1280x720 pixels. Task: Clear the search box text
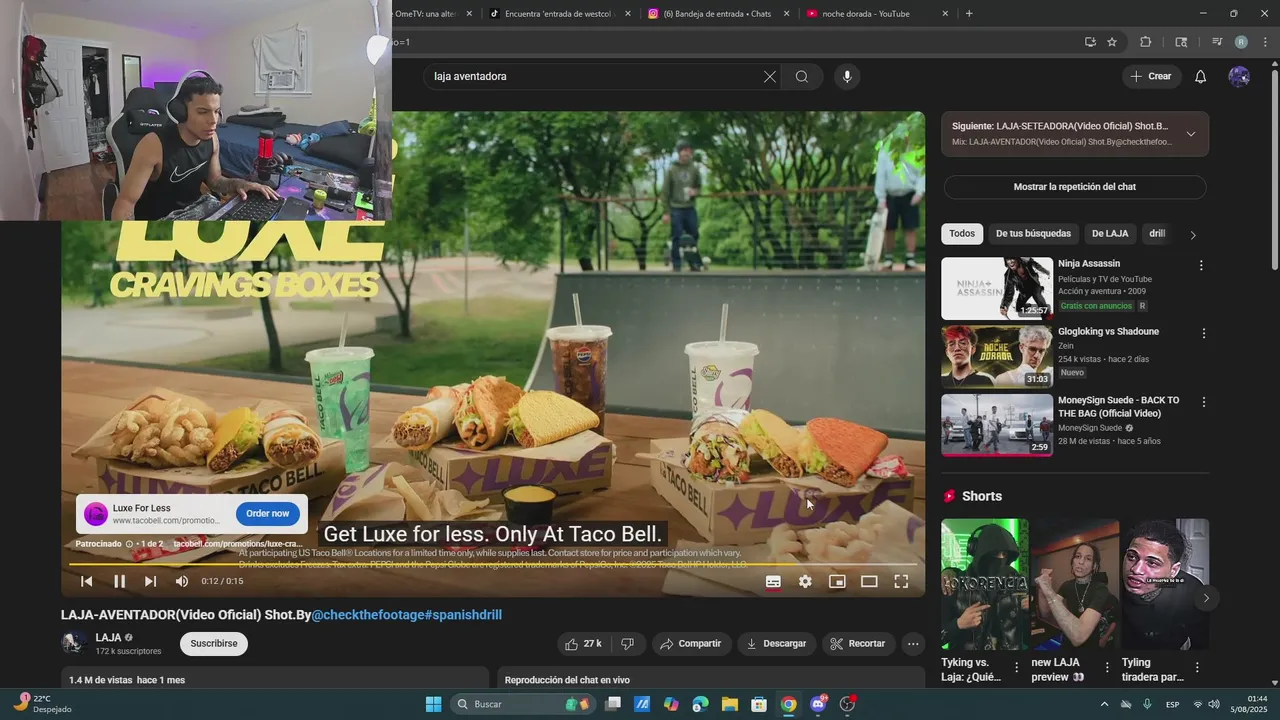click(x=770, y=76)
